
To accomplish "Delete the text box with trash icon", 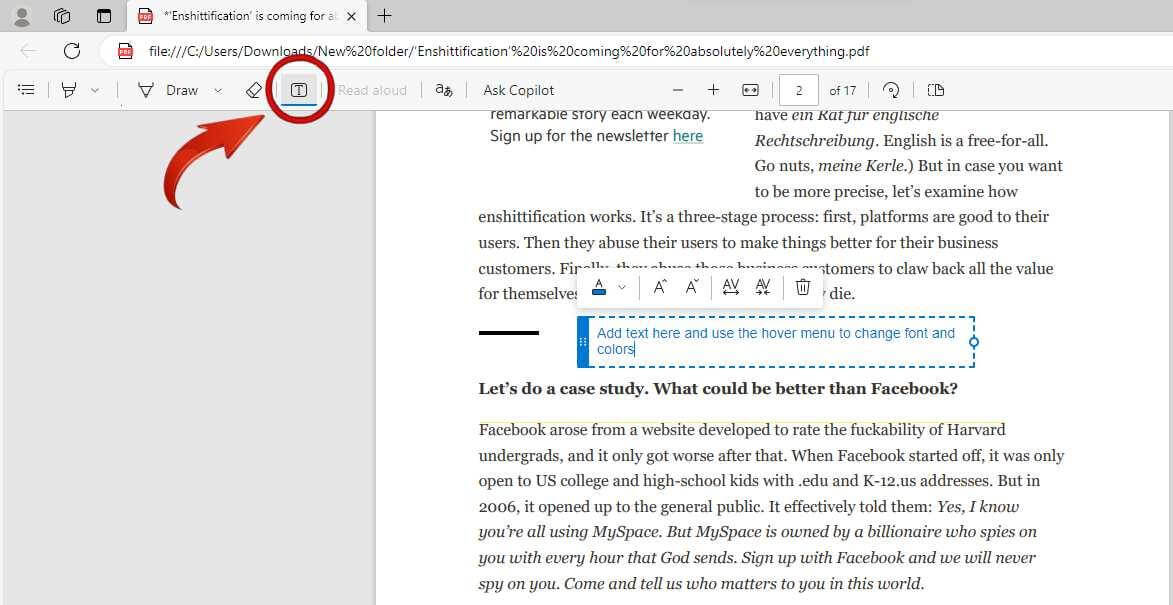I will tap(803, 288).
